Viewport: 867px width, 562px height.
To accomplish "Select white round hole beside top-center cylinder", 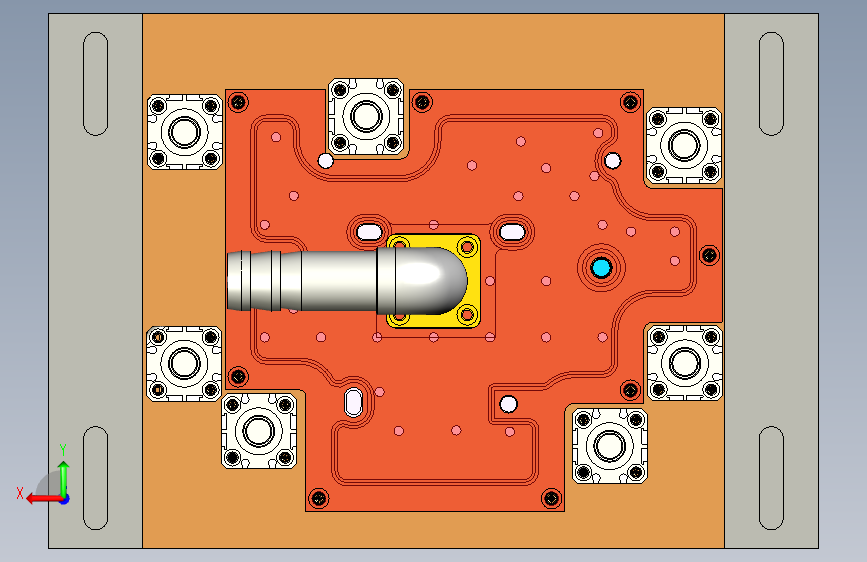I will coord(326,161).
